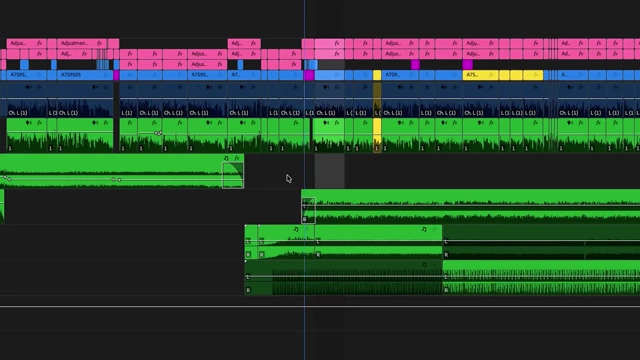Select the fade-in transition starting the second music clip
The height and width of the screenshot is (360, 640).
point(308,211)
